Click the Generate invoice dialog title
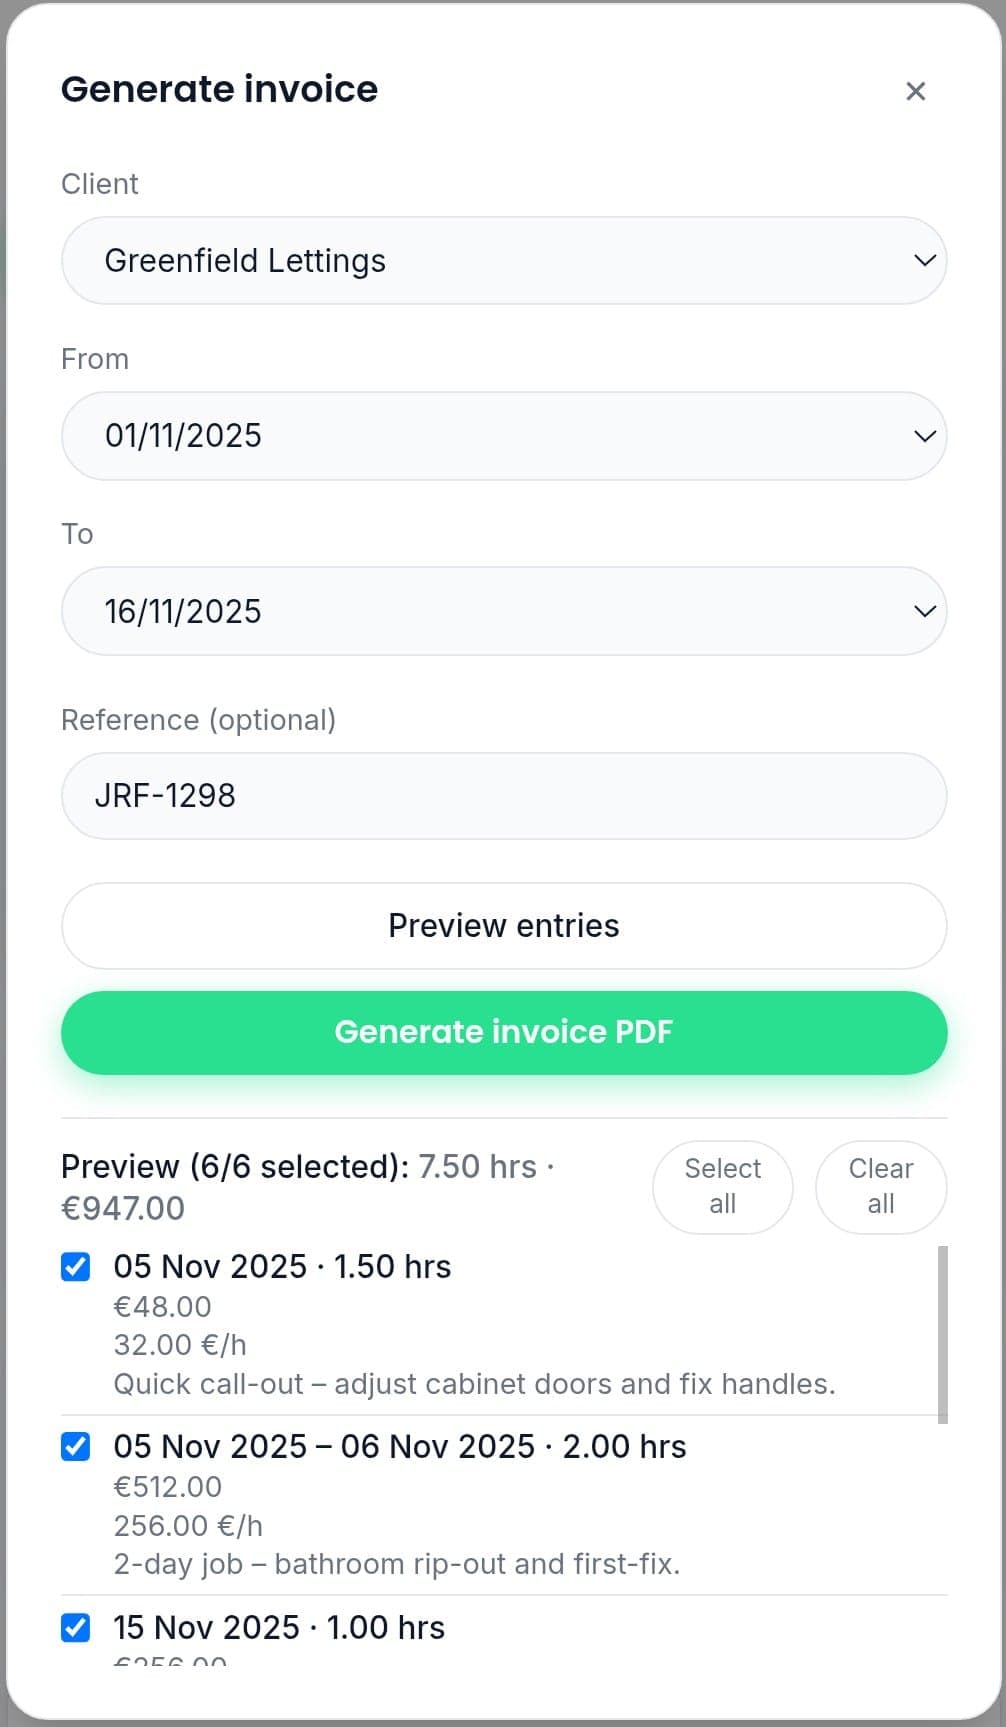Viewport: 1006px width, 1727px height. click(x=220, y=89)
